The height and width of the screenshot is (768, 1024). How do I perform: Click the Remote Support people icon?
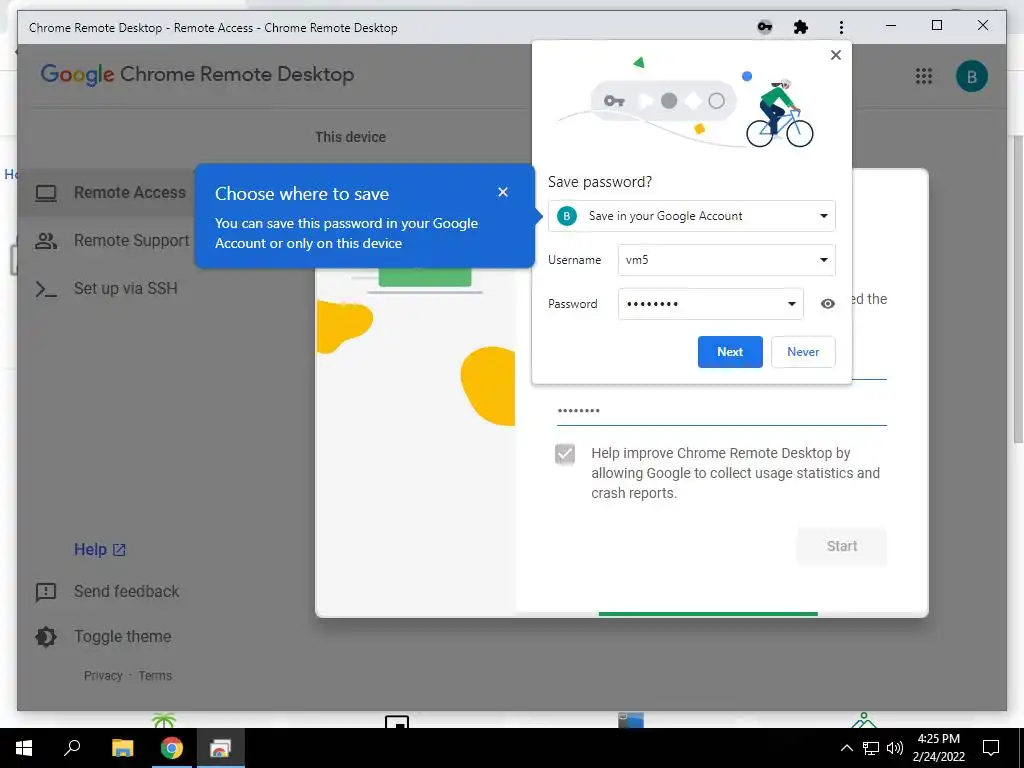(46, 240)
